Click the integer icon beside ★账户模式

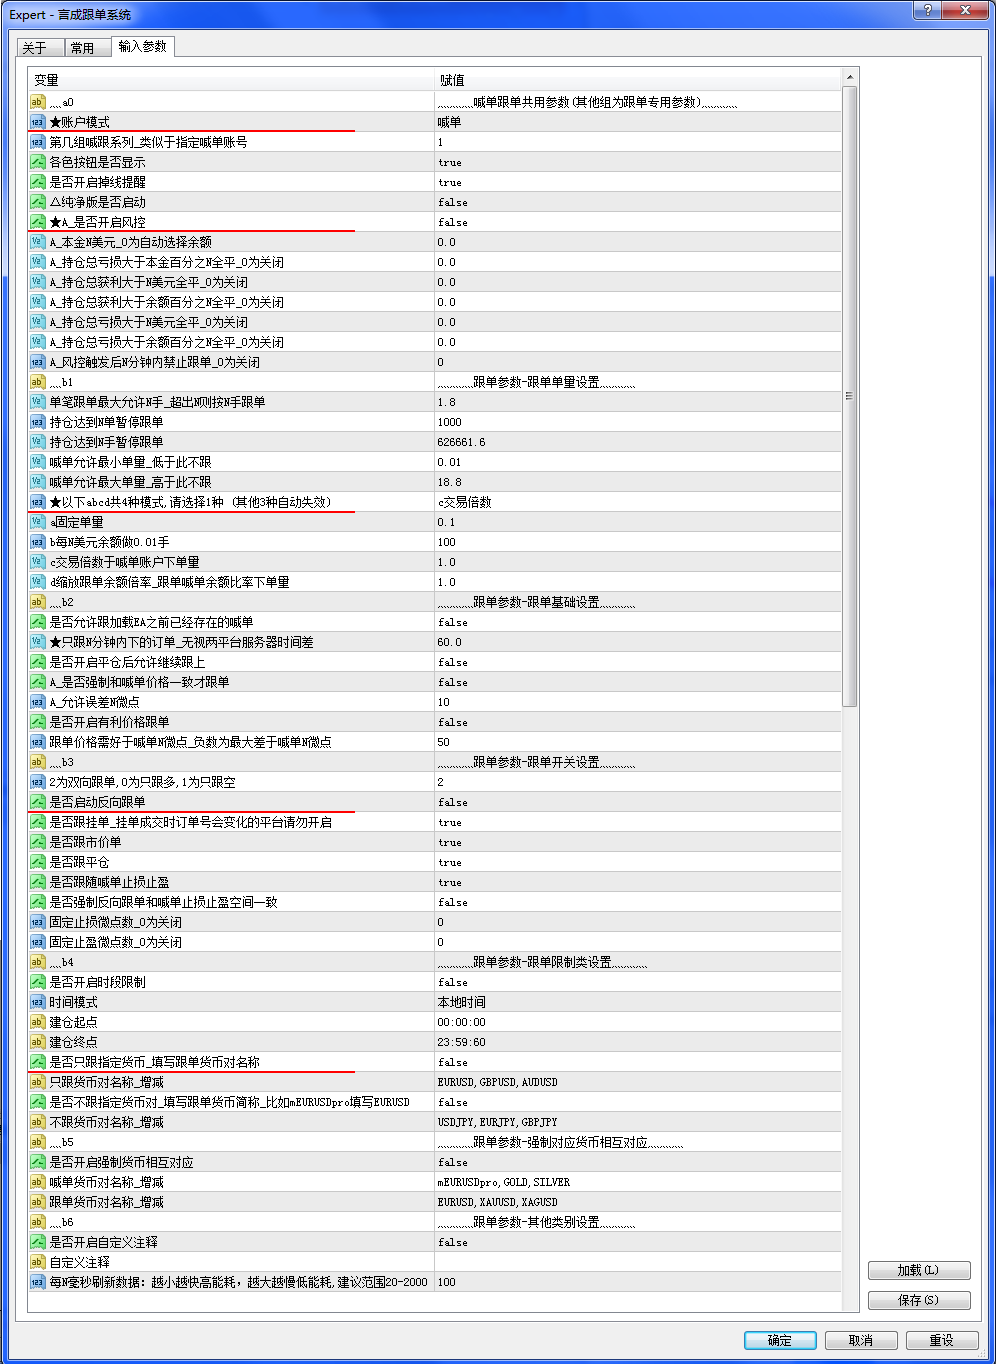[37, 122]
